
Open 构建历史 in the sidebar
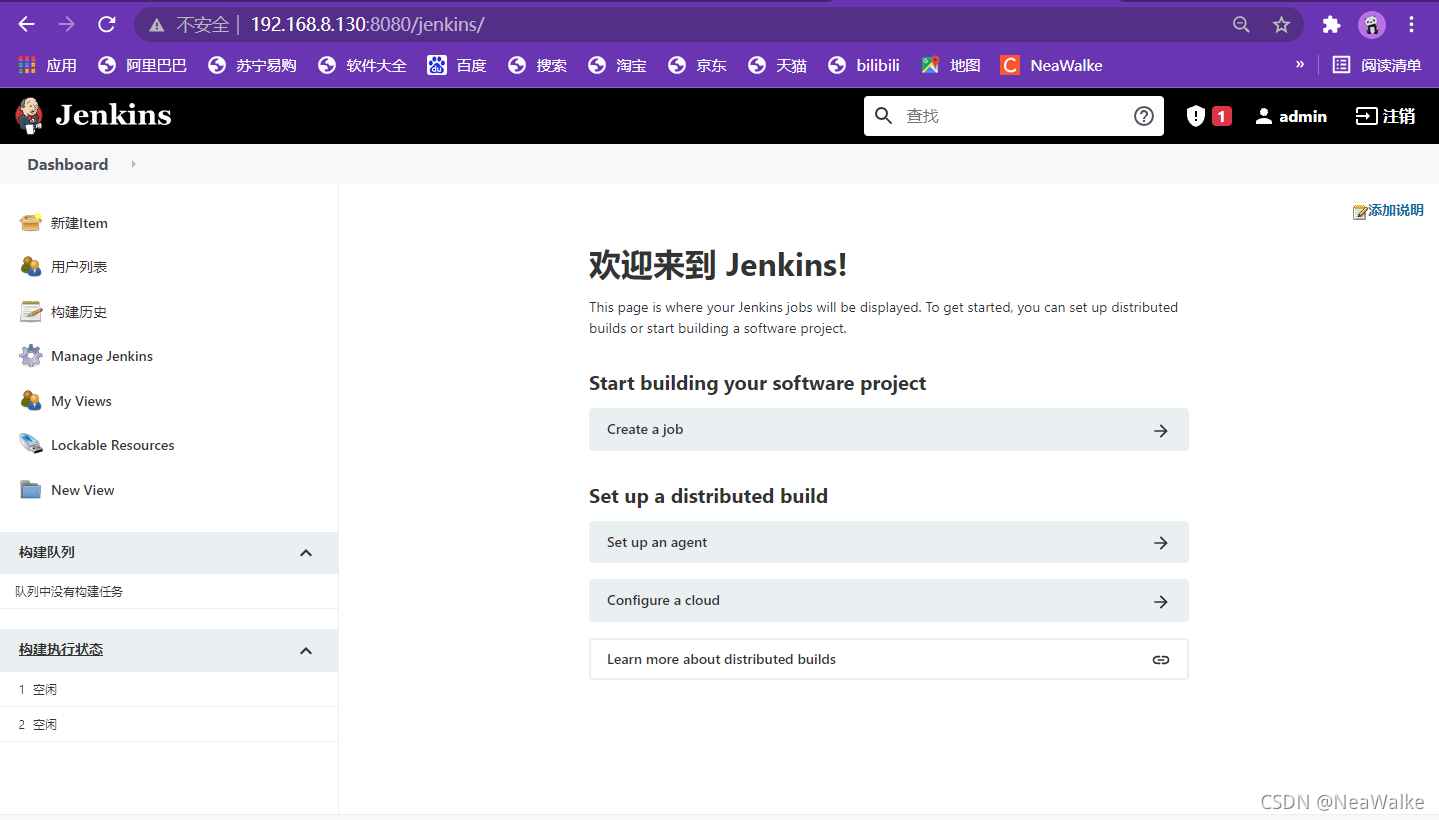(79, 312)
